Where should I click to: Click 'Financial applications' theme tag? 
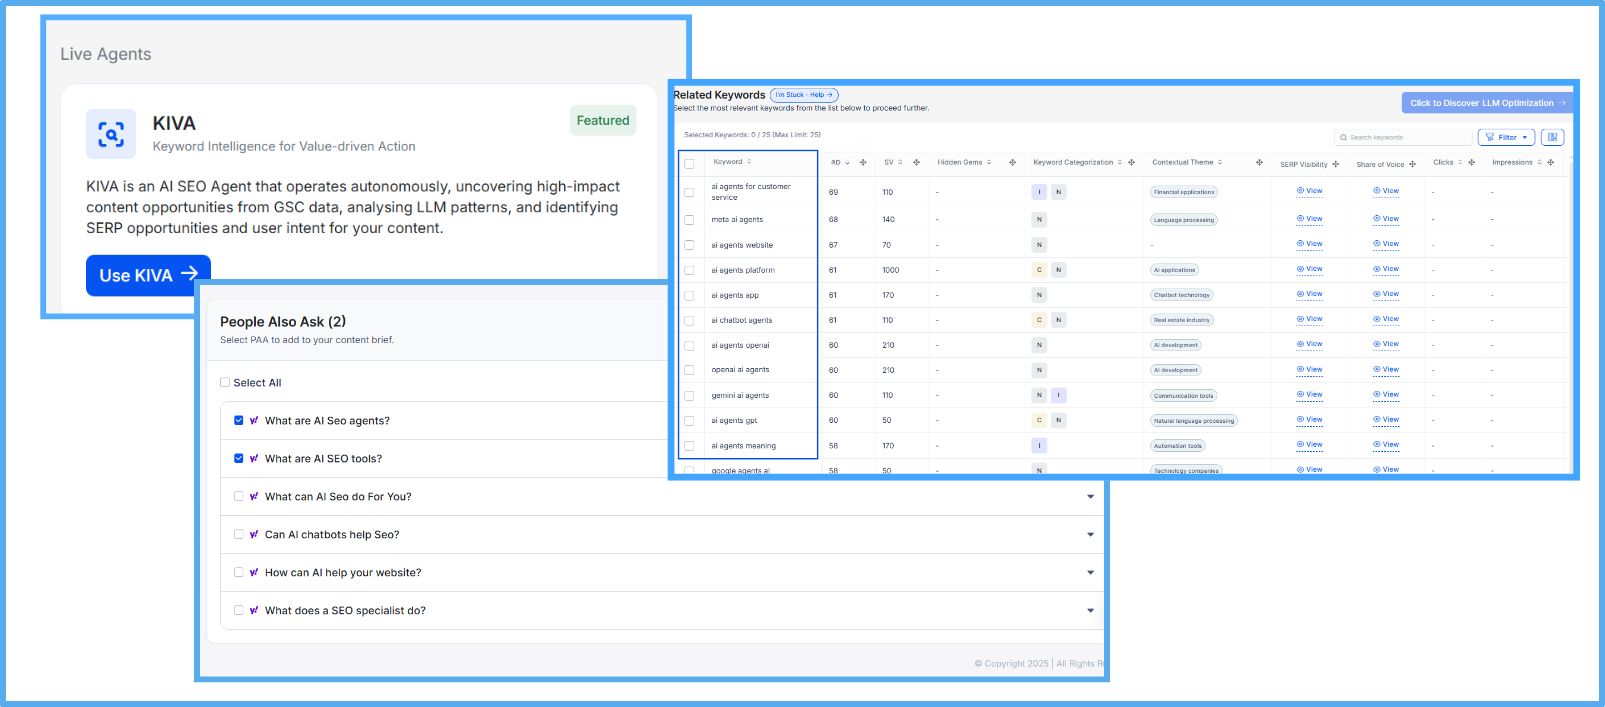1184,192
